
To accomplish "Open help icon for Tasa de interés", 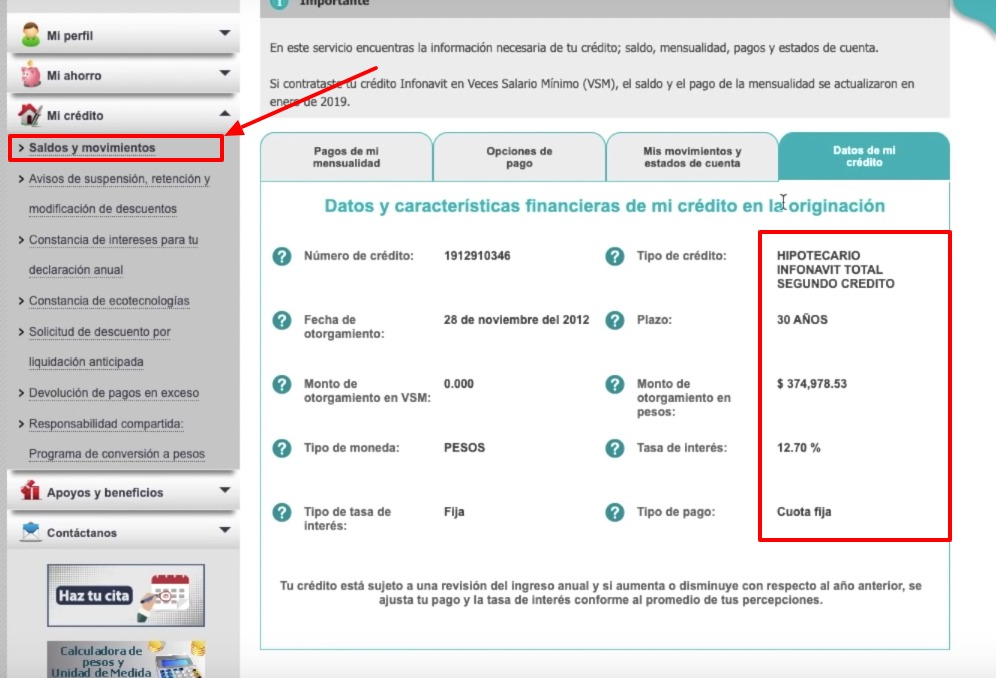I will [x=614, y=448].
